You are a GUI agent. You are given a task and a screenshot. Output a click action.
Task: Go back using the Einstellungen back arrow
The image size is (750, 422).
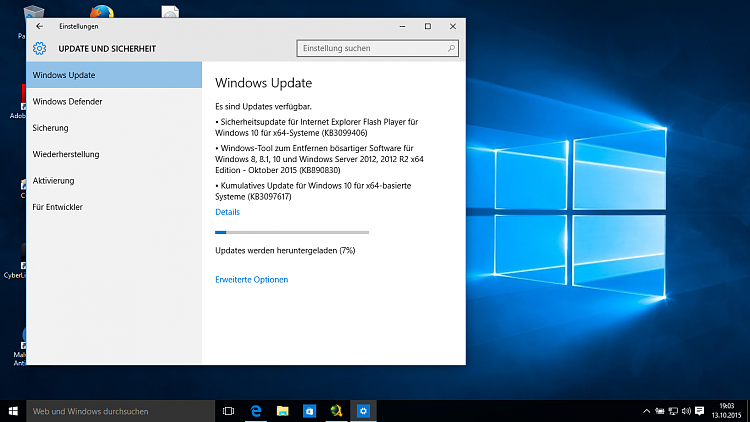tap(39, 26)
